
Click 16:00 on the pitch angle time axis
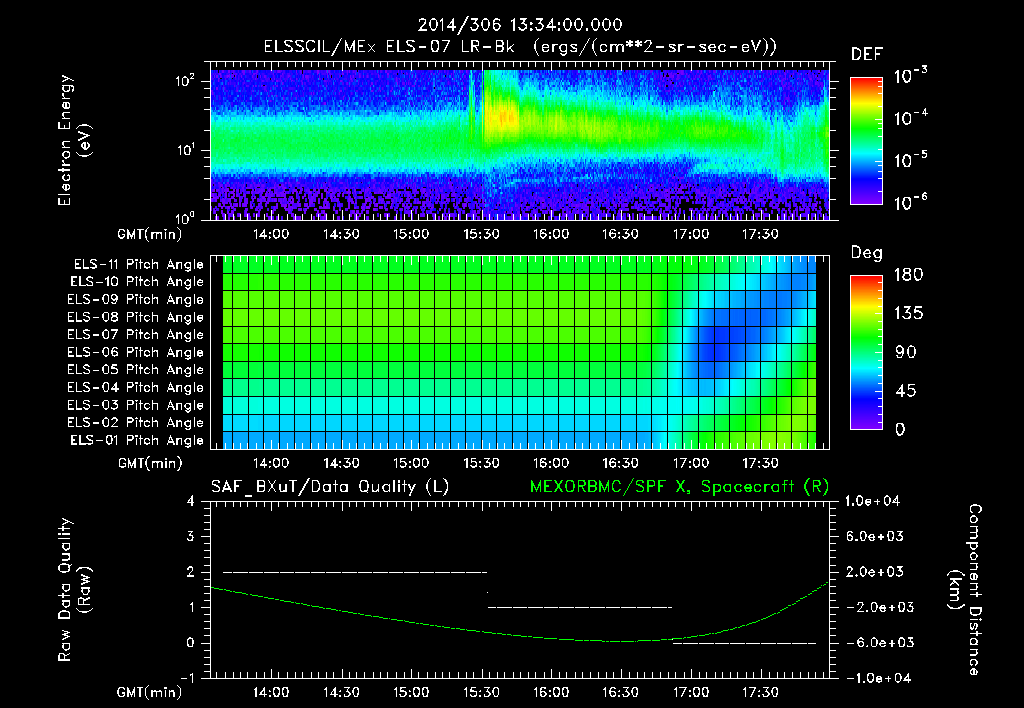point(551,463)
